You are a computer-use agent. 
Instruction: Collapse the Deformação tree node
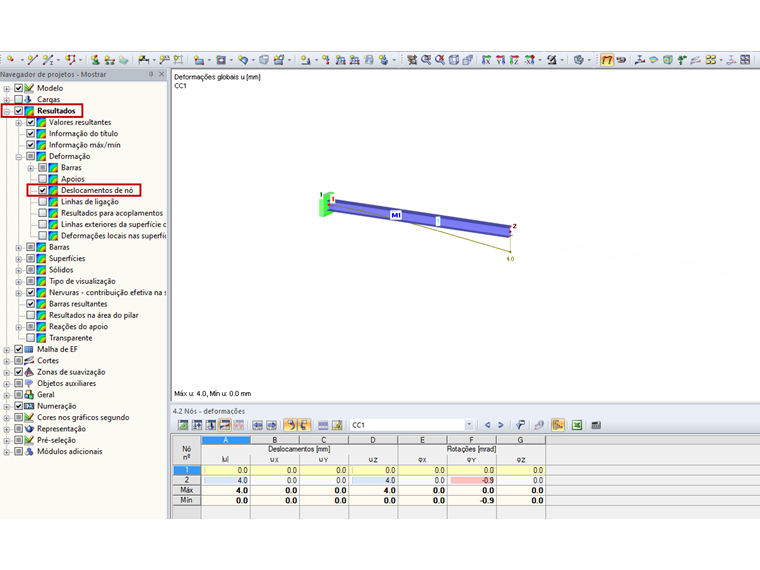click(x=19, y=157)
